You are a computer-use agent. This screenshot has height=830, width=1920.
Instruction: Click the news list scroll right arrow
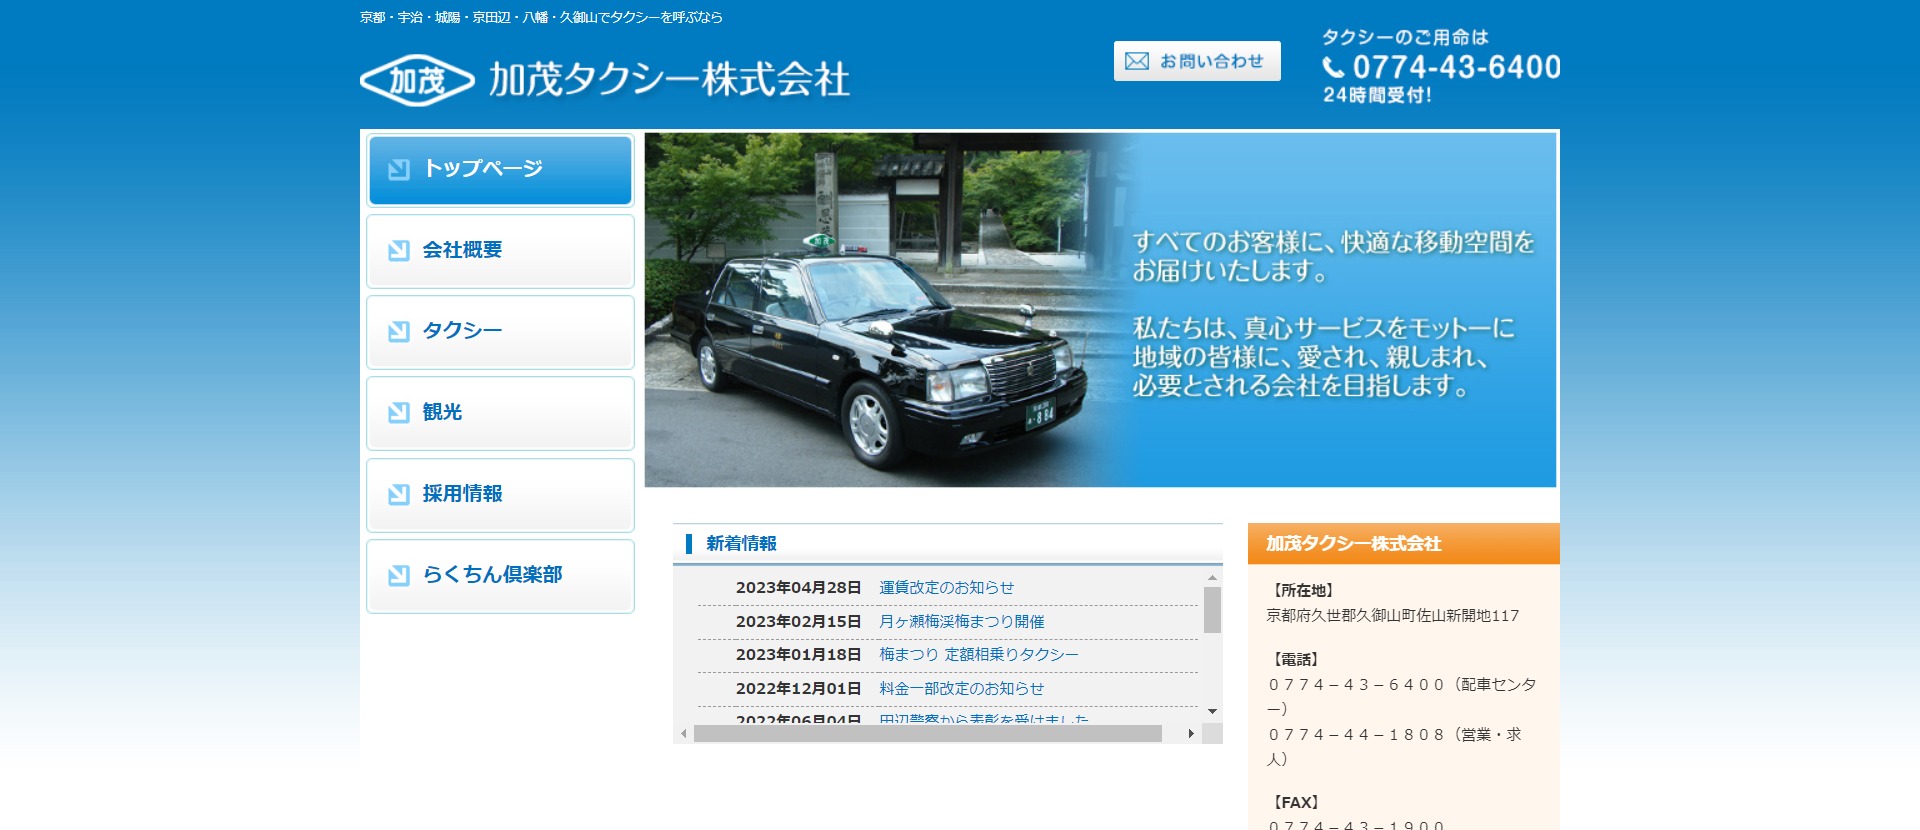(x=1191, y=734)
